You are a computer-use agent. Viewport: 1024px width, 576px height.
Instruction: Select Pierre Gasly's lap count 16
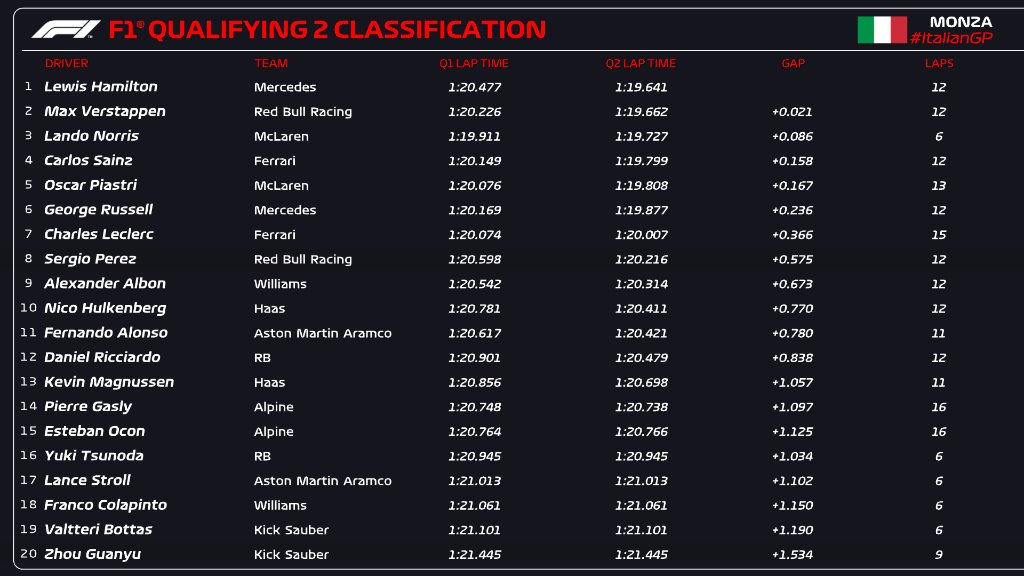(938, 407)
